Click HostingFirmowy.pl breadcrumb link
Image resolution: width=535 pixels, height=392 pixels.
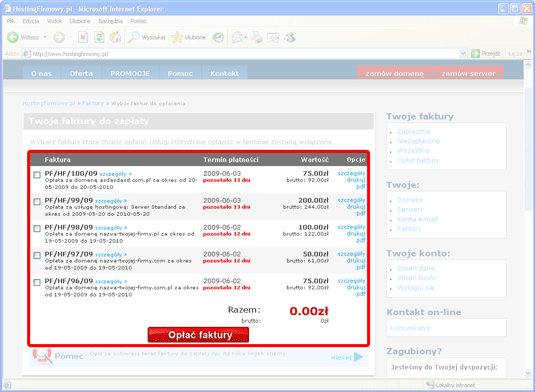click(x=49, y=103)
